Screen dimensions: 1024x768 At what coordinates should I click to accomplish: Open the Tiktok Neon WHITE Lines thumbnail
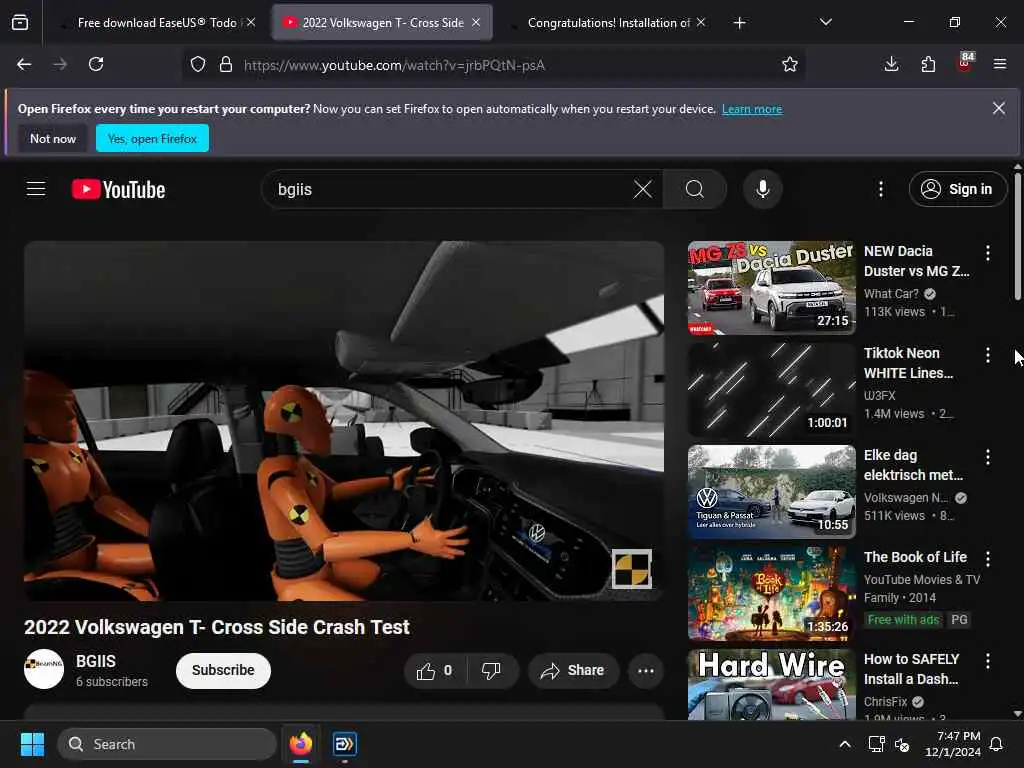point(771,390)
